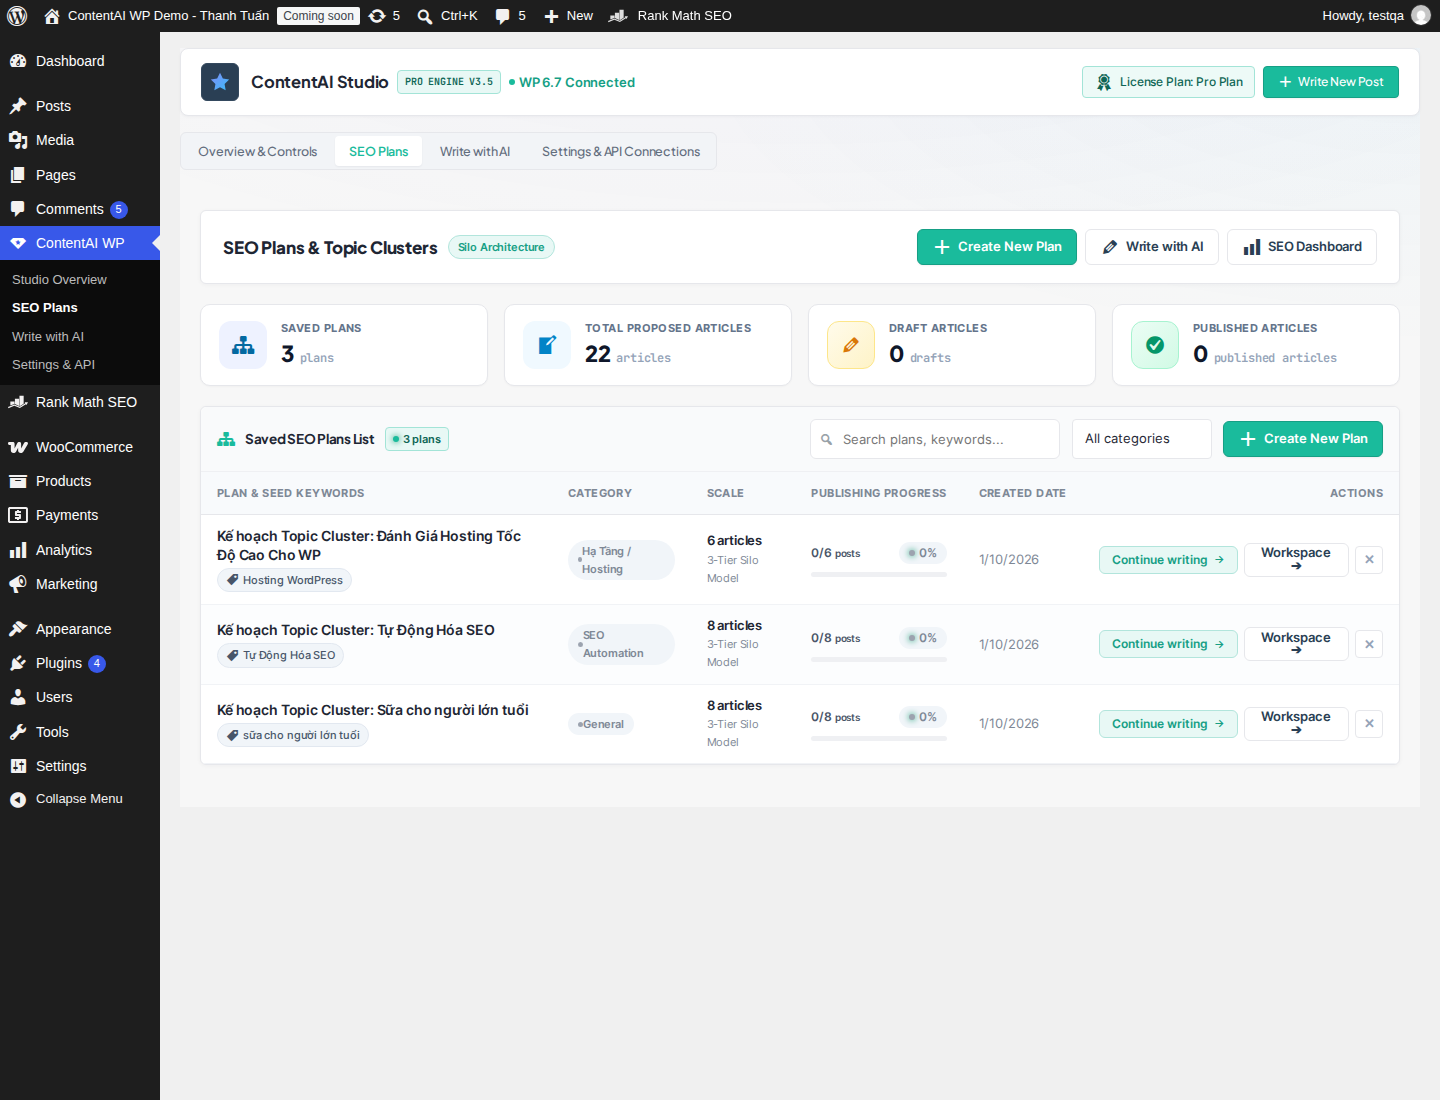Viewport: 1440px width, 1100px height.
Task: Open the updates icon showing 5
Action: coord(384,16)
